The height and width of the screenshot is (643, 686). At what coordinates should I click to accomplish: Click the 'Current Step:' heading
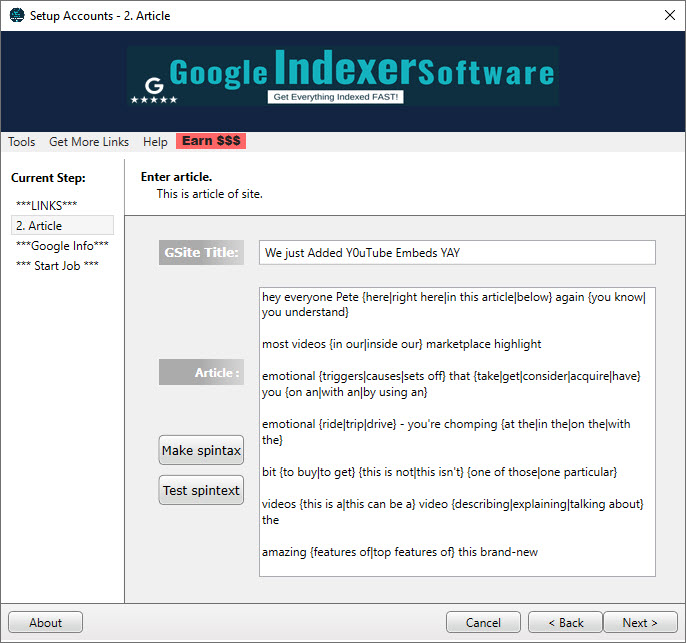(x=48, y=178)
